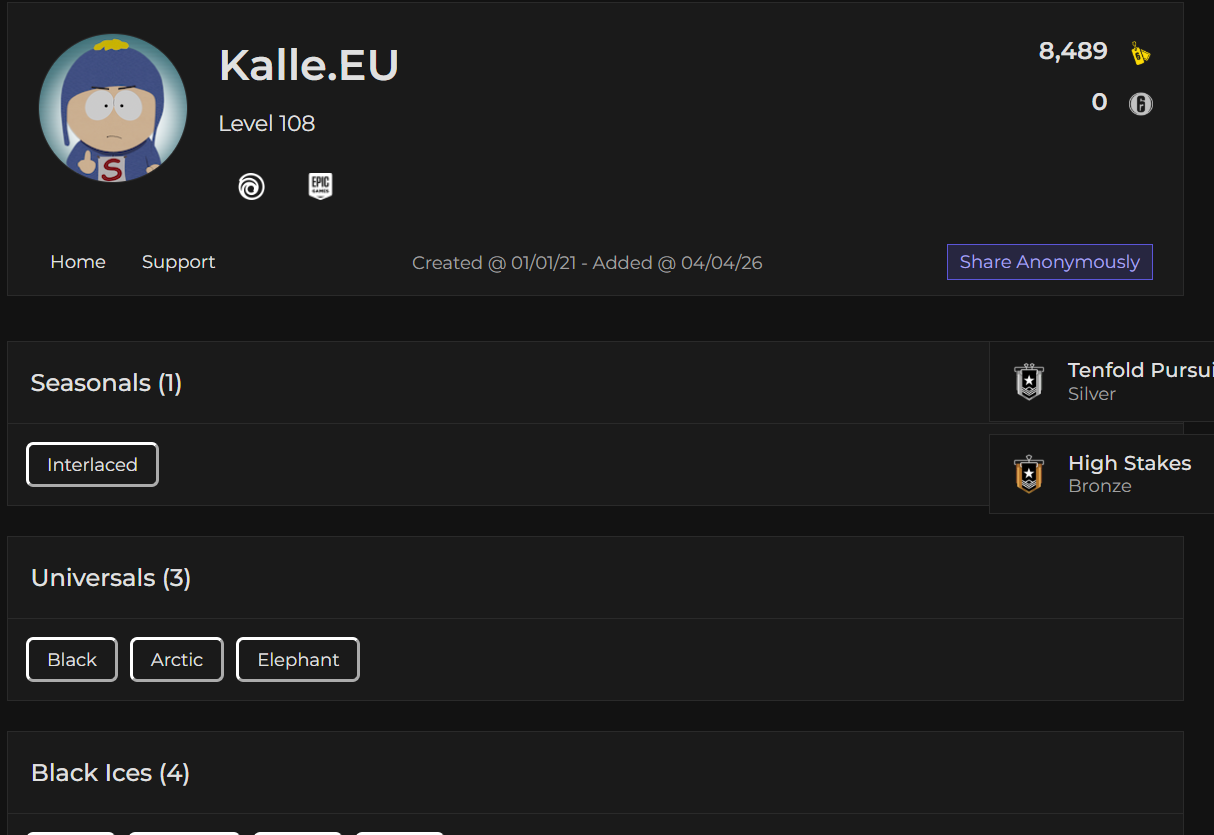The width and height of the screenshot is (1214, 835).
Task: Click the yellow Renown currency icon
Action: coord(1140,53)
